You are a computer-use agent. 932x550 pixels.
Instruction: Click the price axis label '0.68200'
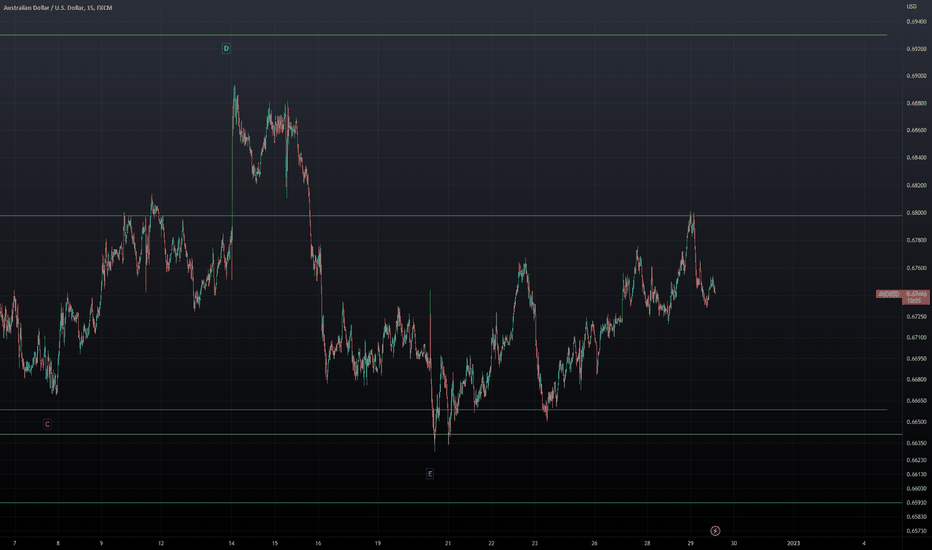click(916, 186)
